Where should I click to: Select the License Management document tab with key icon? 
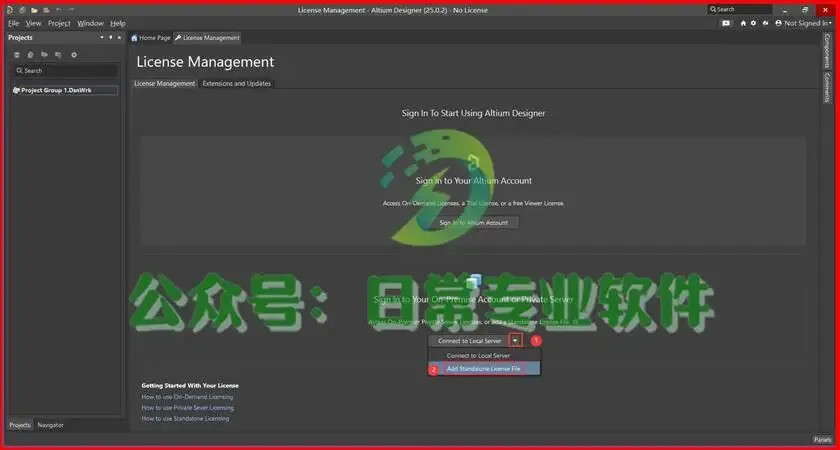pyautogui.click(x=207, y=38)
